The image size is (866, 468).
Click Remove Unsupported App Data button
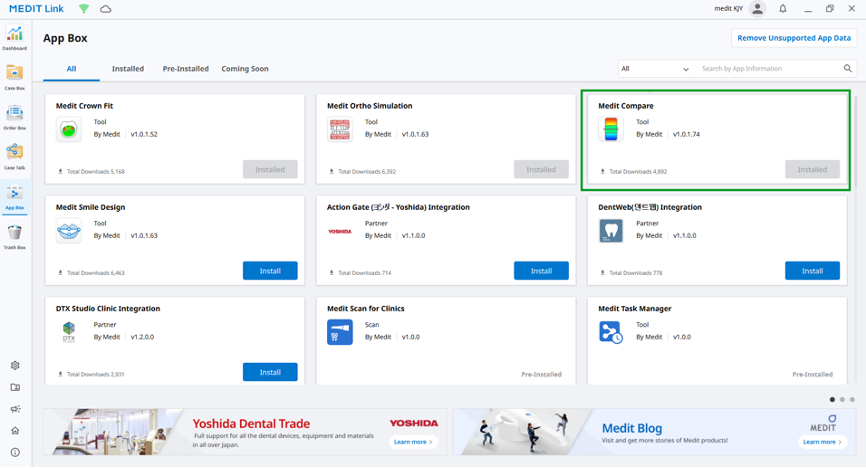794,38
